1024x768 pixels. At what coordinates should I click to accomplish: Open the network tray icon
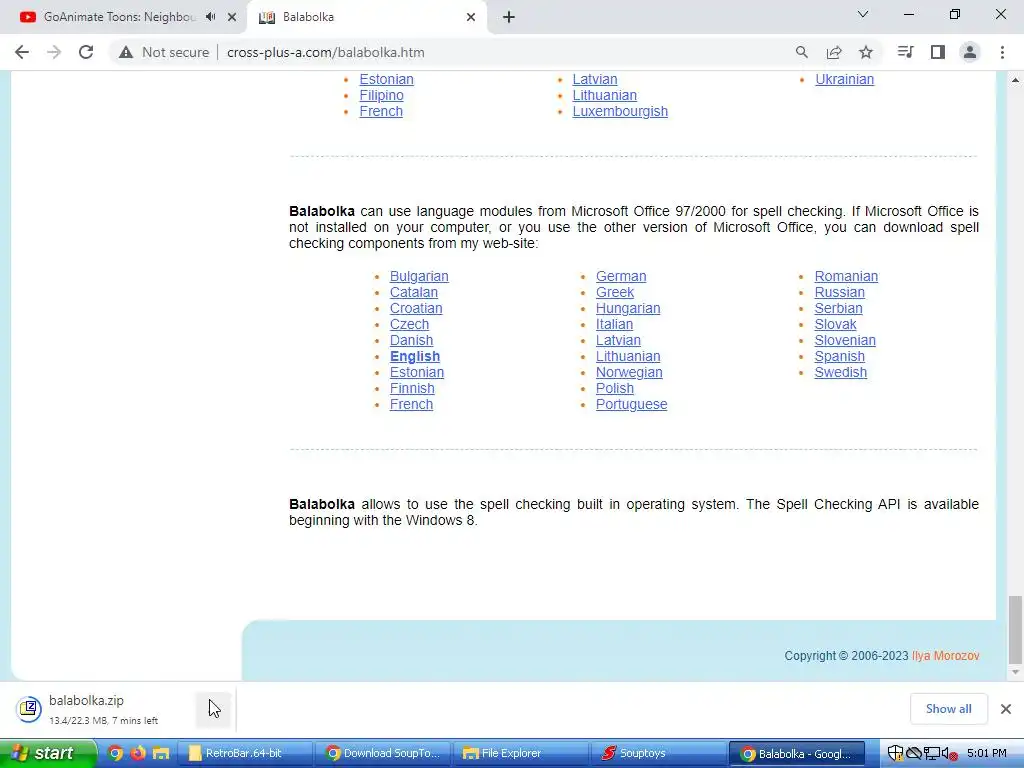tap(932, 754)
